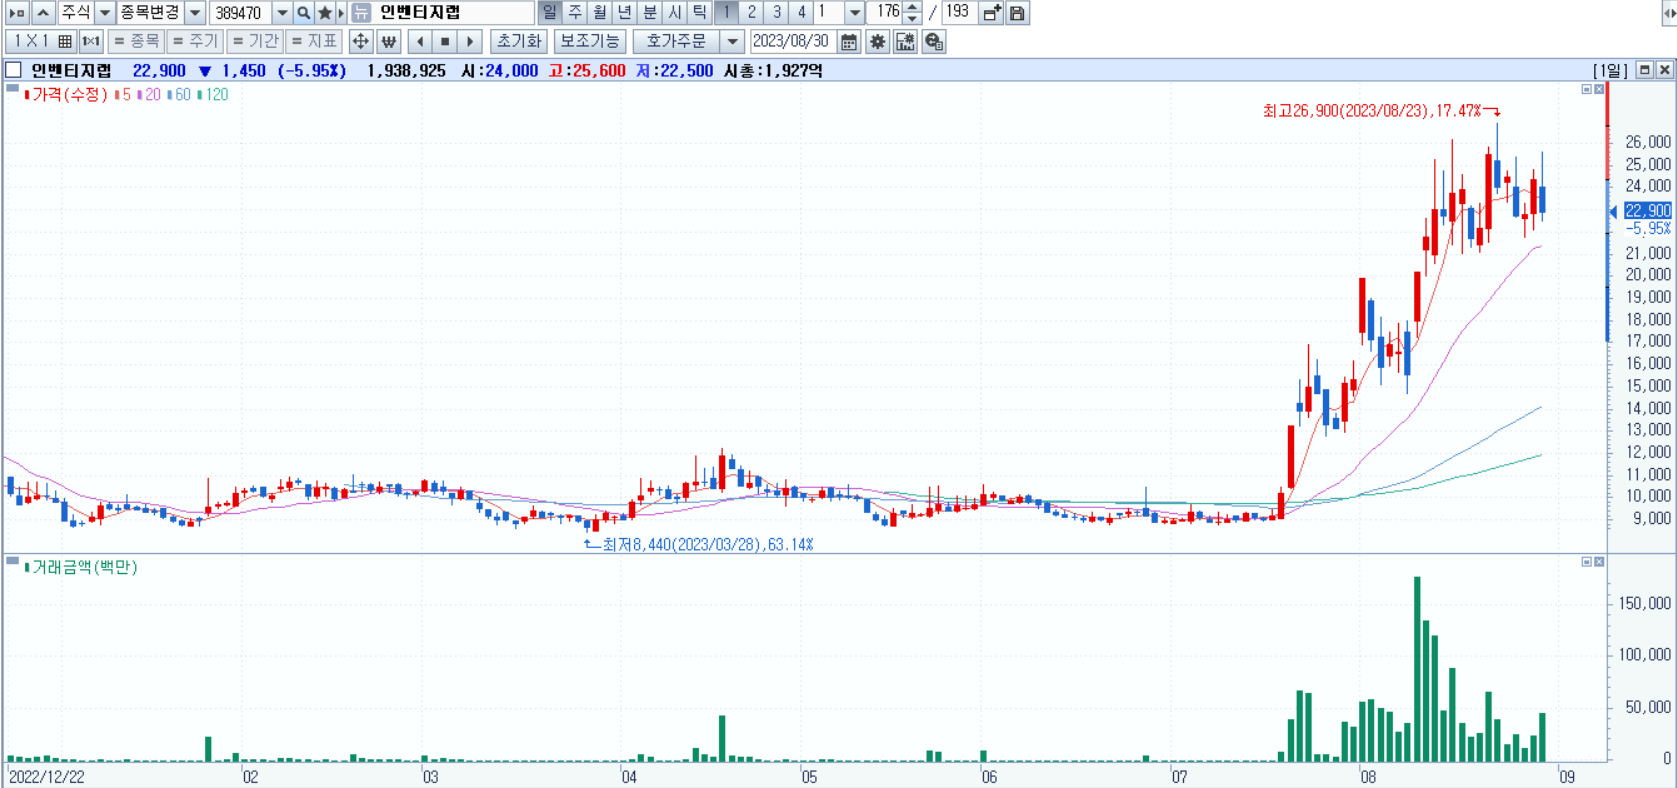Select the 월 (monthly) period tab
The image size is (1677, 788).
click(x=600, y=13)
